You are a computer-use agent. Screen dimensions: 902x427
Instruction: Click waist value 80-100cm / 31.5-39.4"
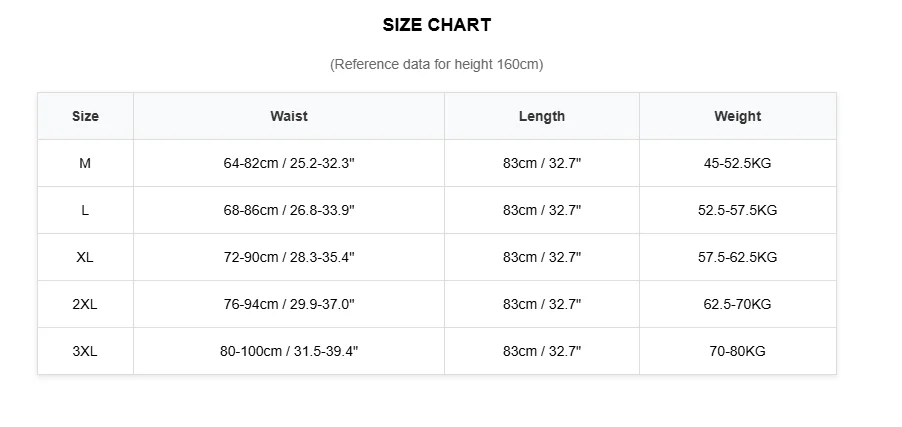[x=288, y=351]
